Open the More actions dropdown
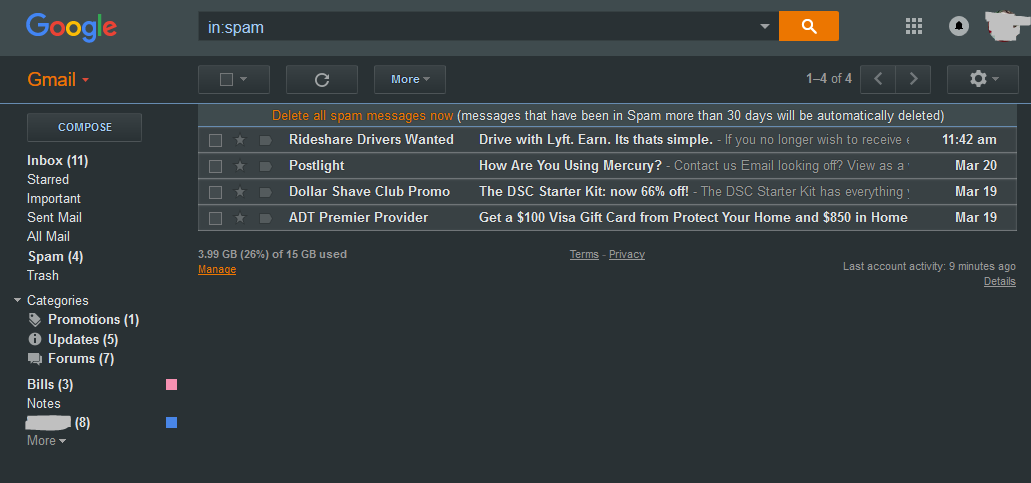Image resolution: width=1031 pixels, height=483 pixels. (x=410, y=80)
